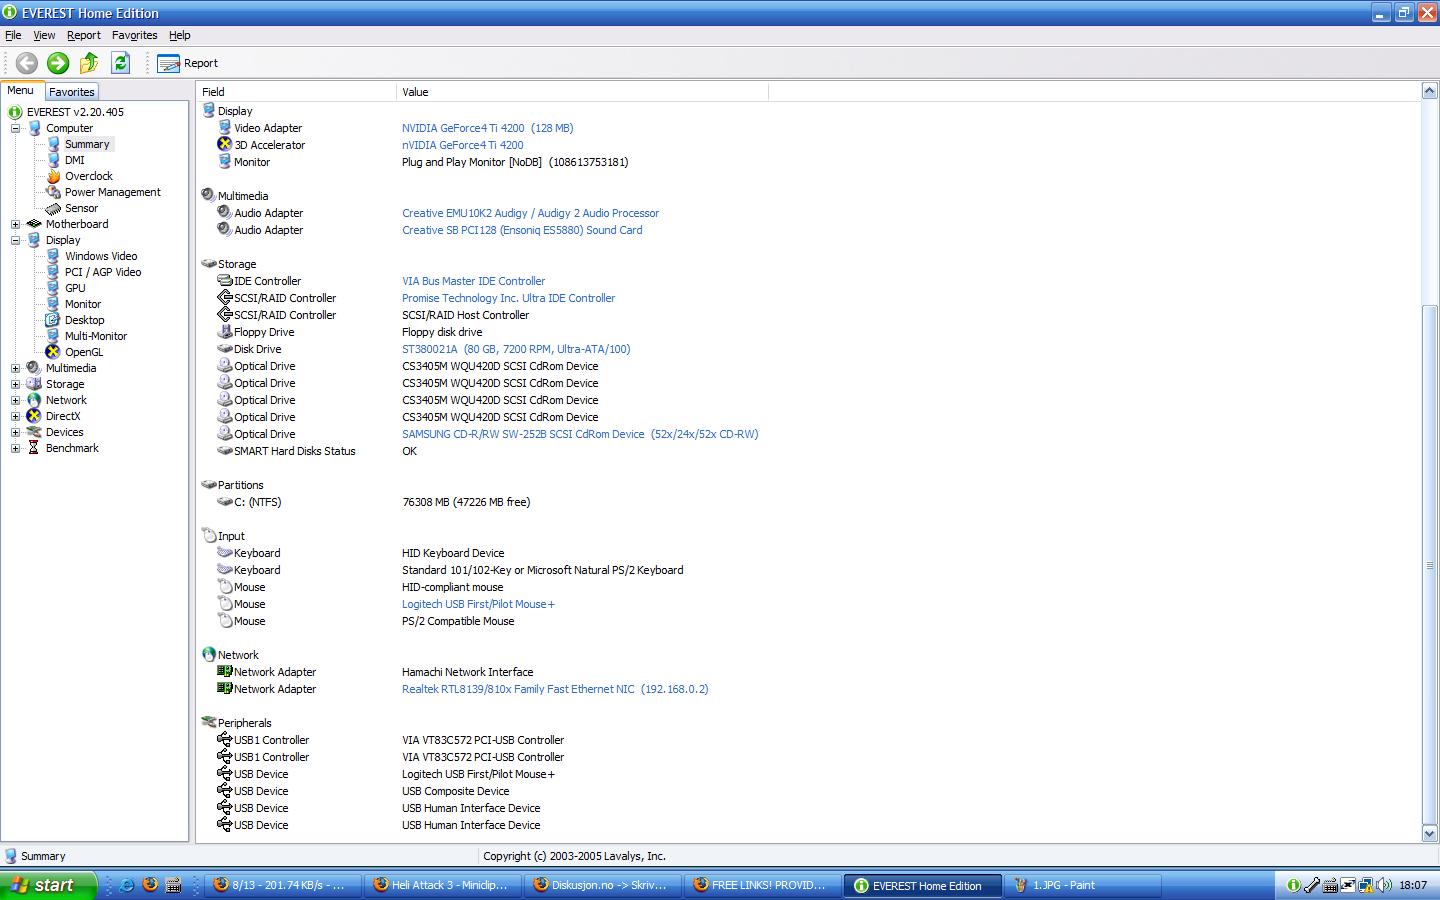This screenshot has width=1440, height=900.
Task: Expand the Storage tree node
Action: pyautogui.click(x=15, y=384)
